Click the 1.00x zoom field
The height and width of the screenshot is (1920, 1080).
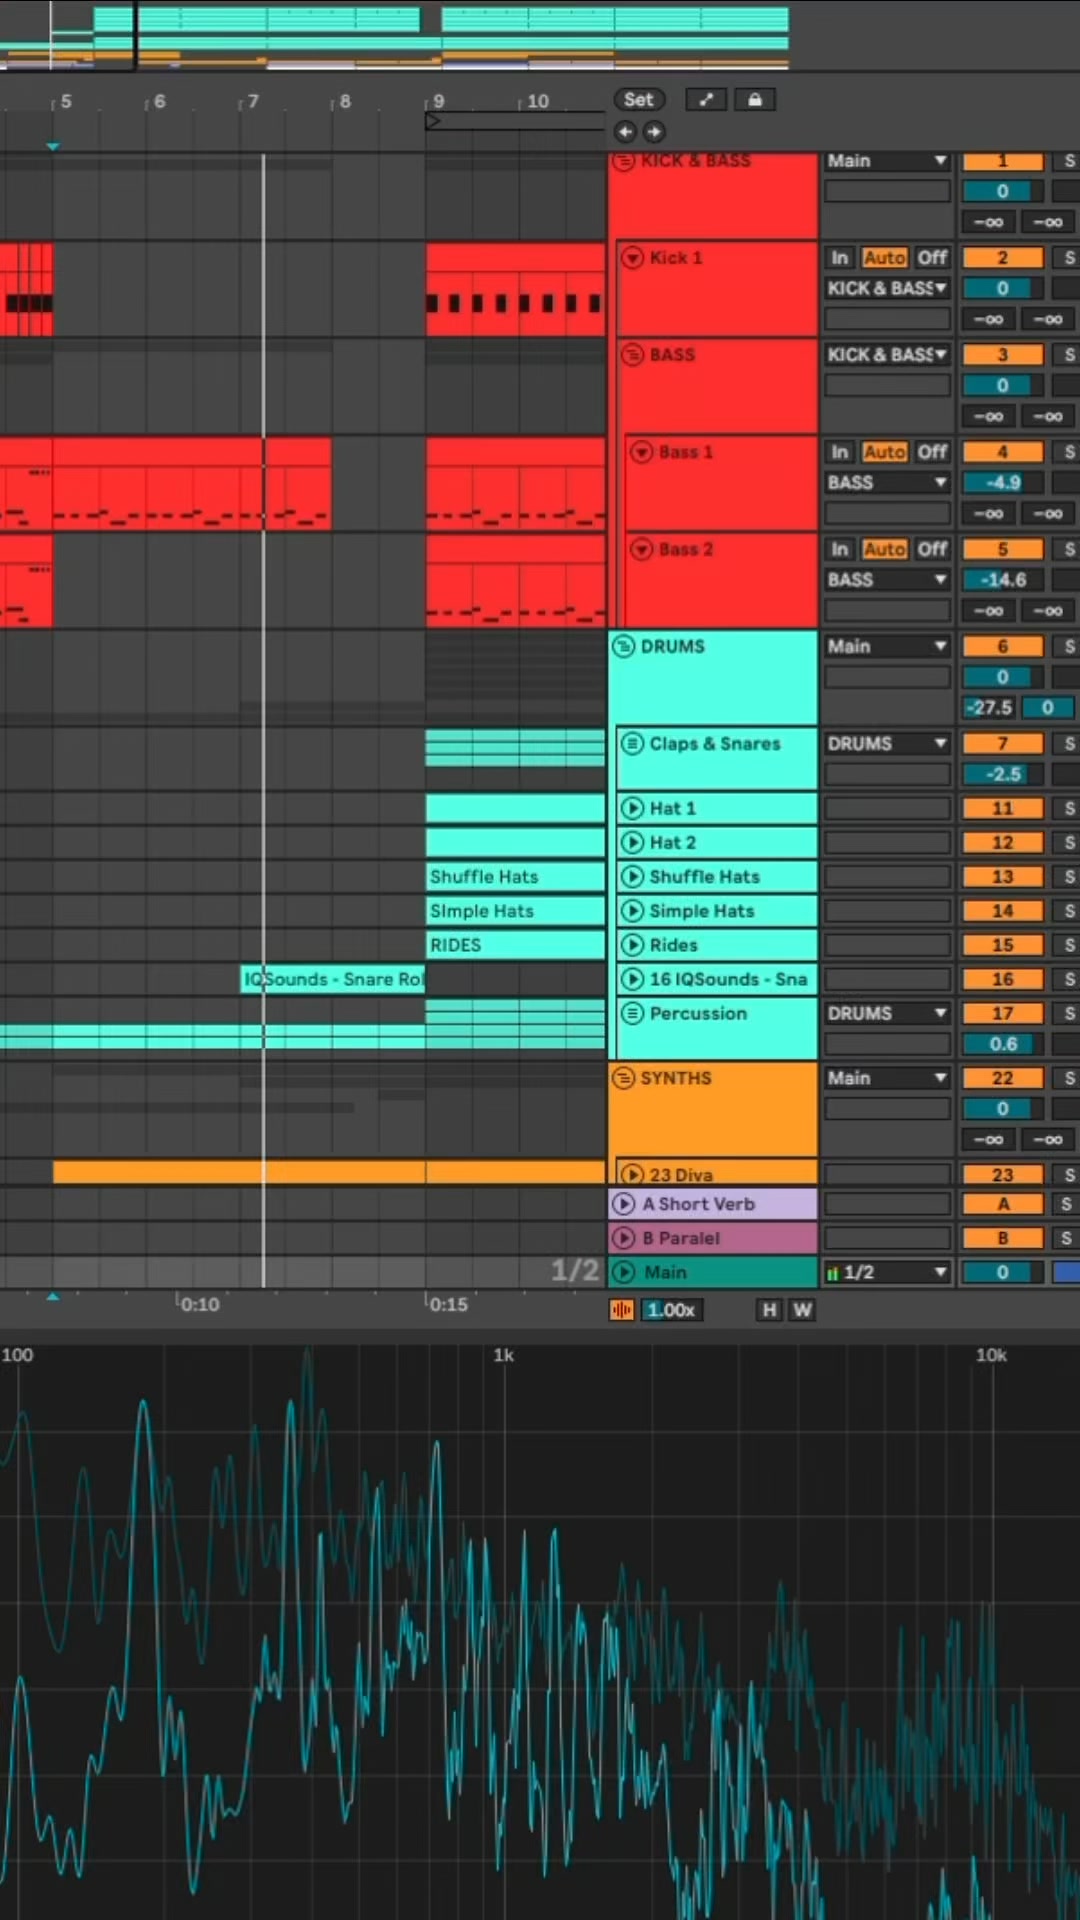671,1310
